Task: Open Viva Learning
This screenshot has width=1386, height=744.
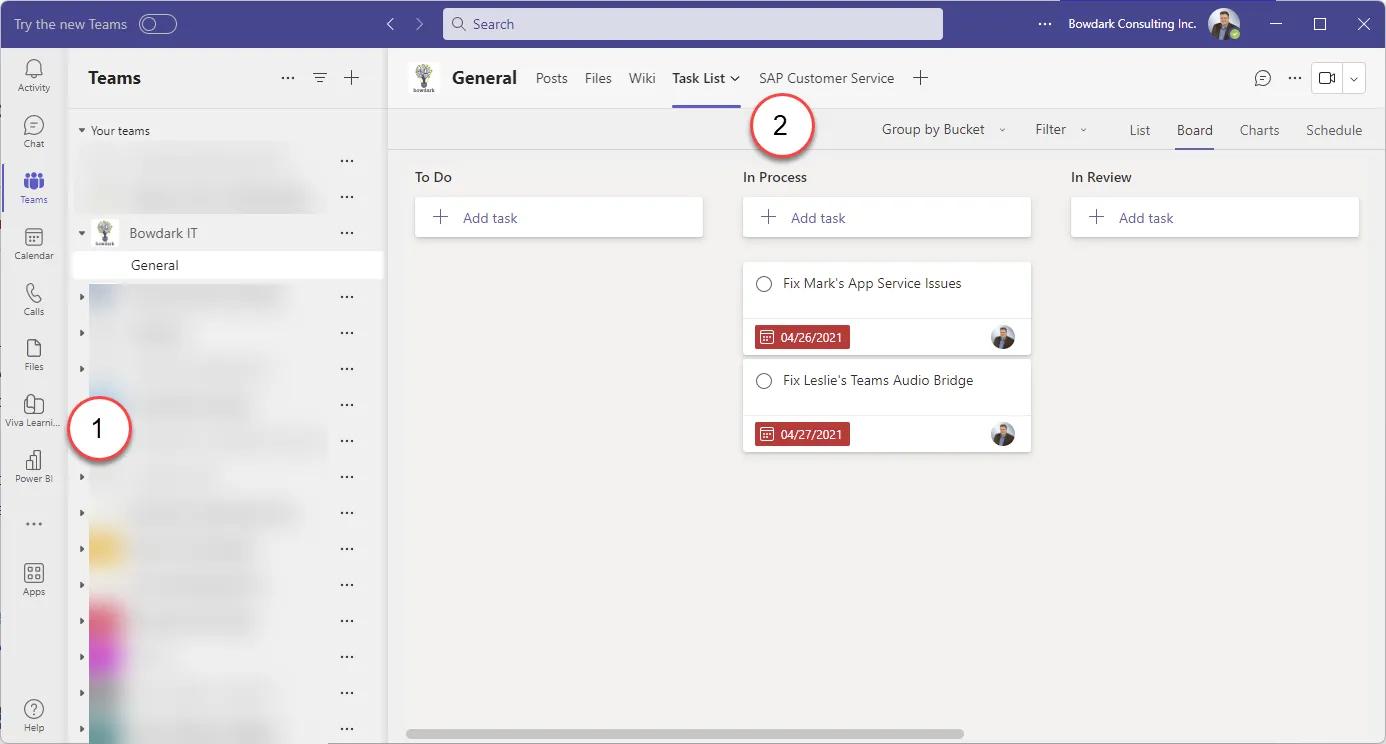Action: point(34,411)
